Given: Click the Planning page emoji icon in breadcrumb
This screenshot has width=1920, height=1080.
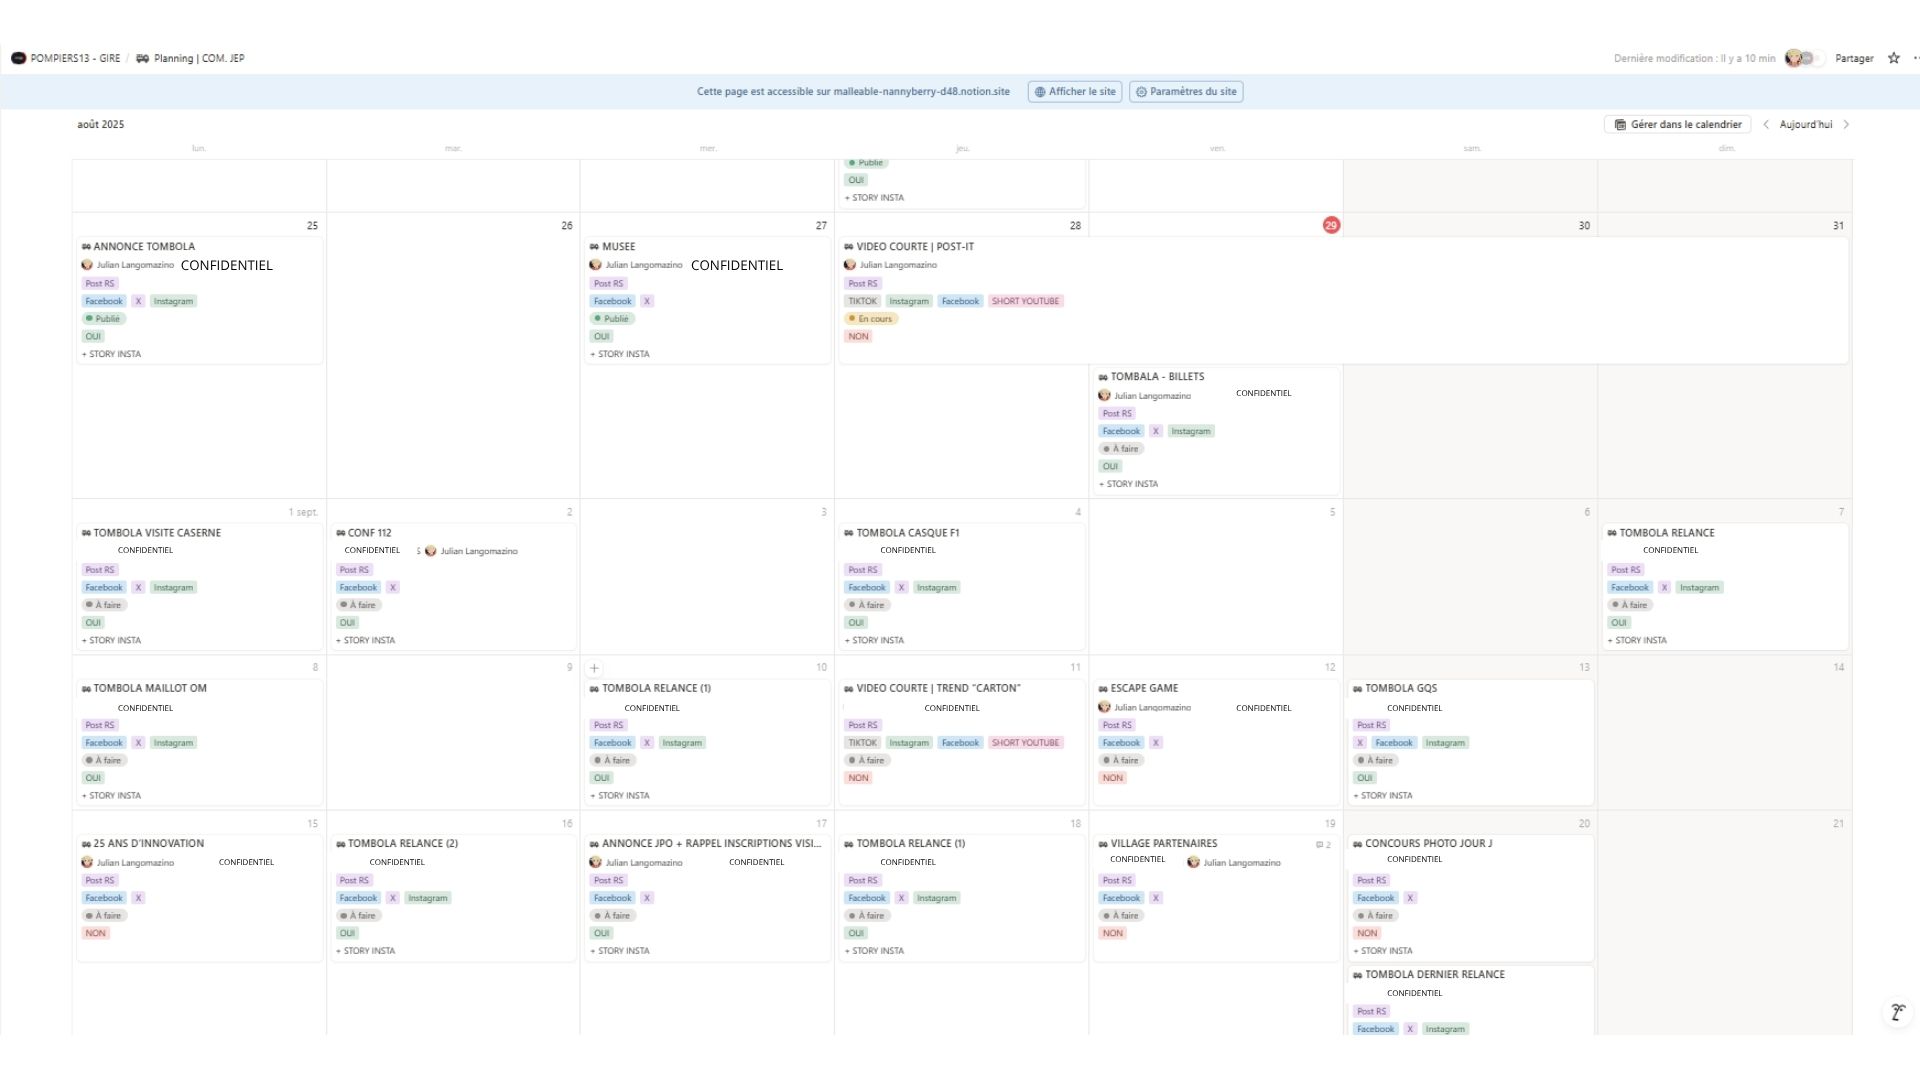Looking at the screenshot, I should [x=142, y=58].
